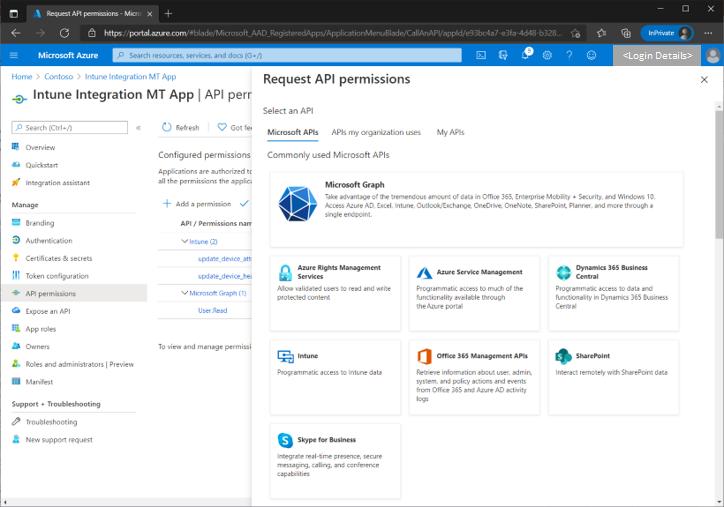
Task: View site information lock icon
Action: coord(92,33)
